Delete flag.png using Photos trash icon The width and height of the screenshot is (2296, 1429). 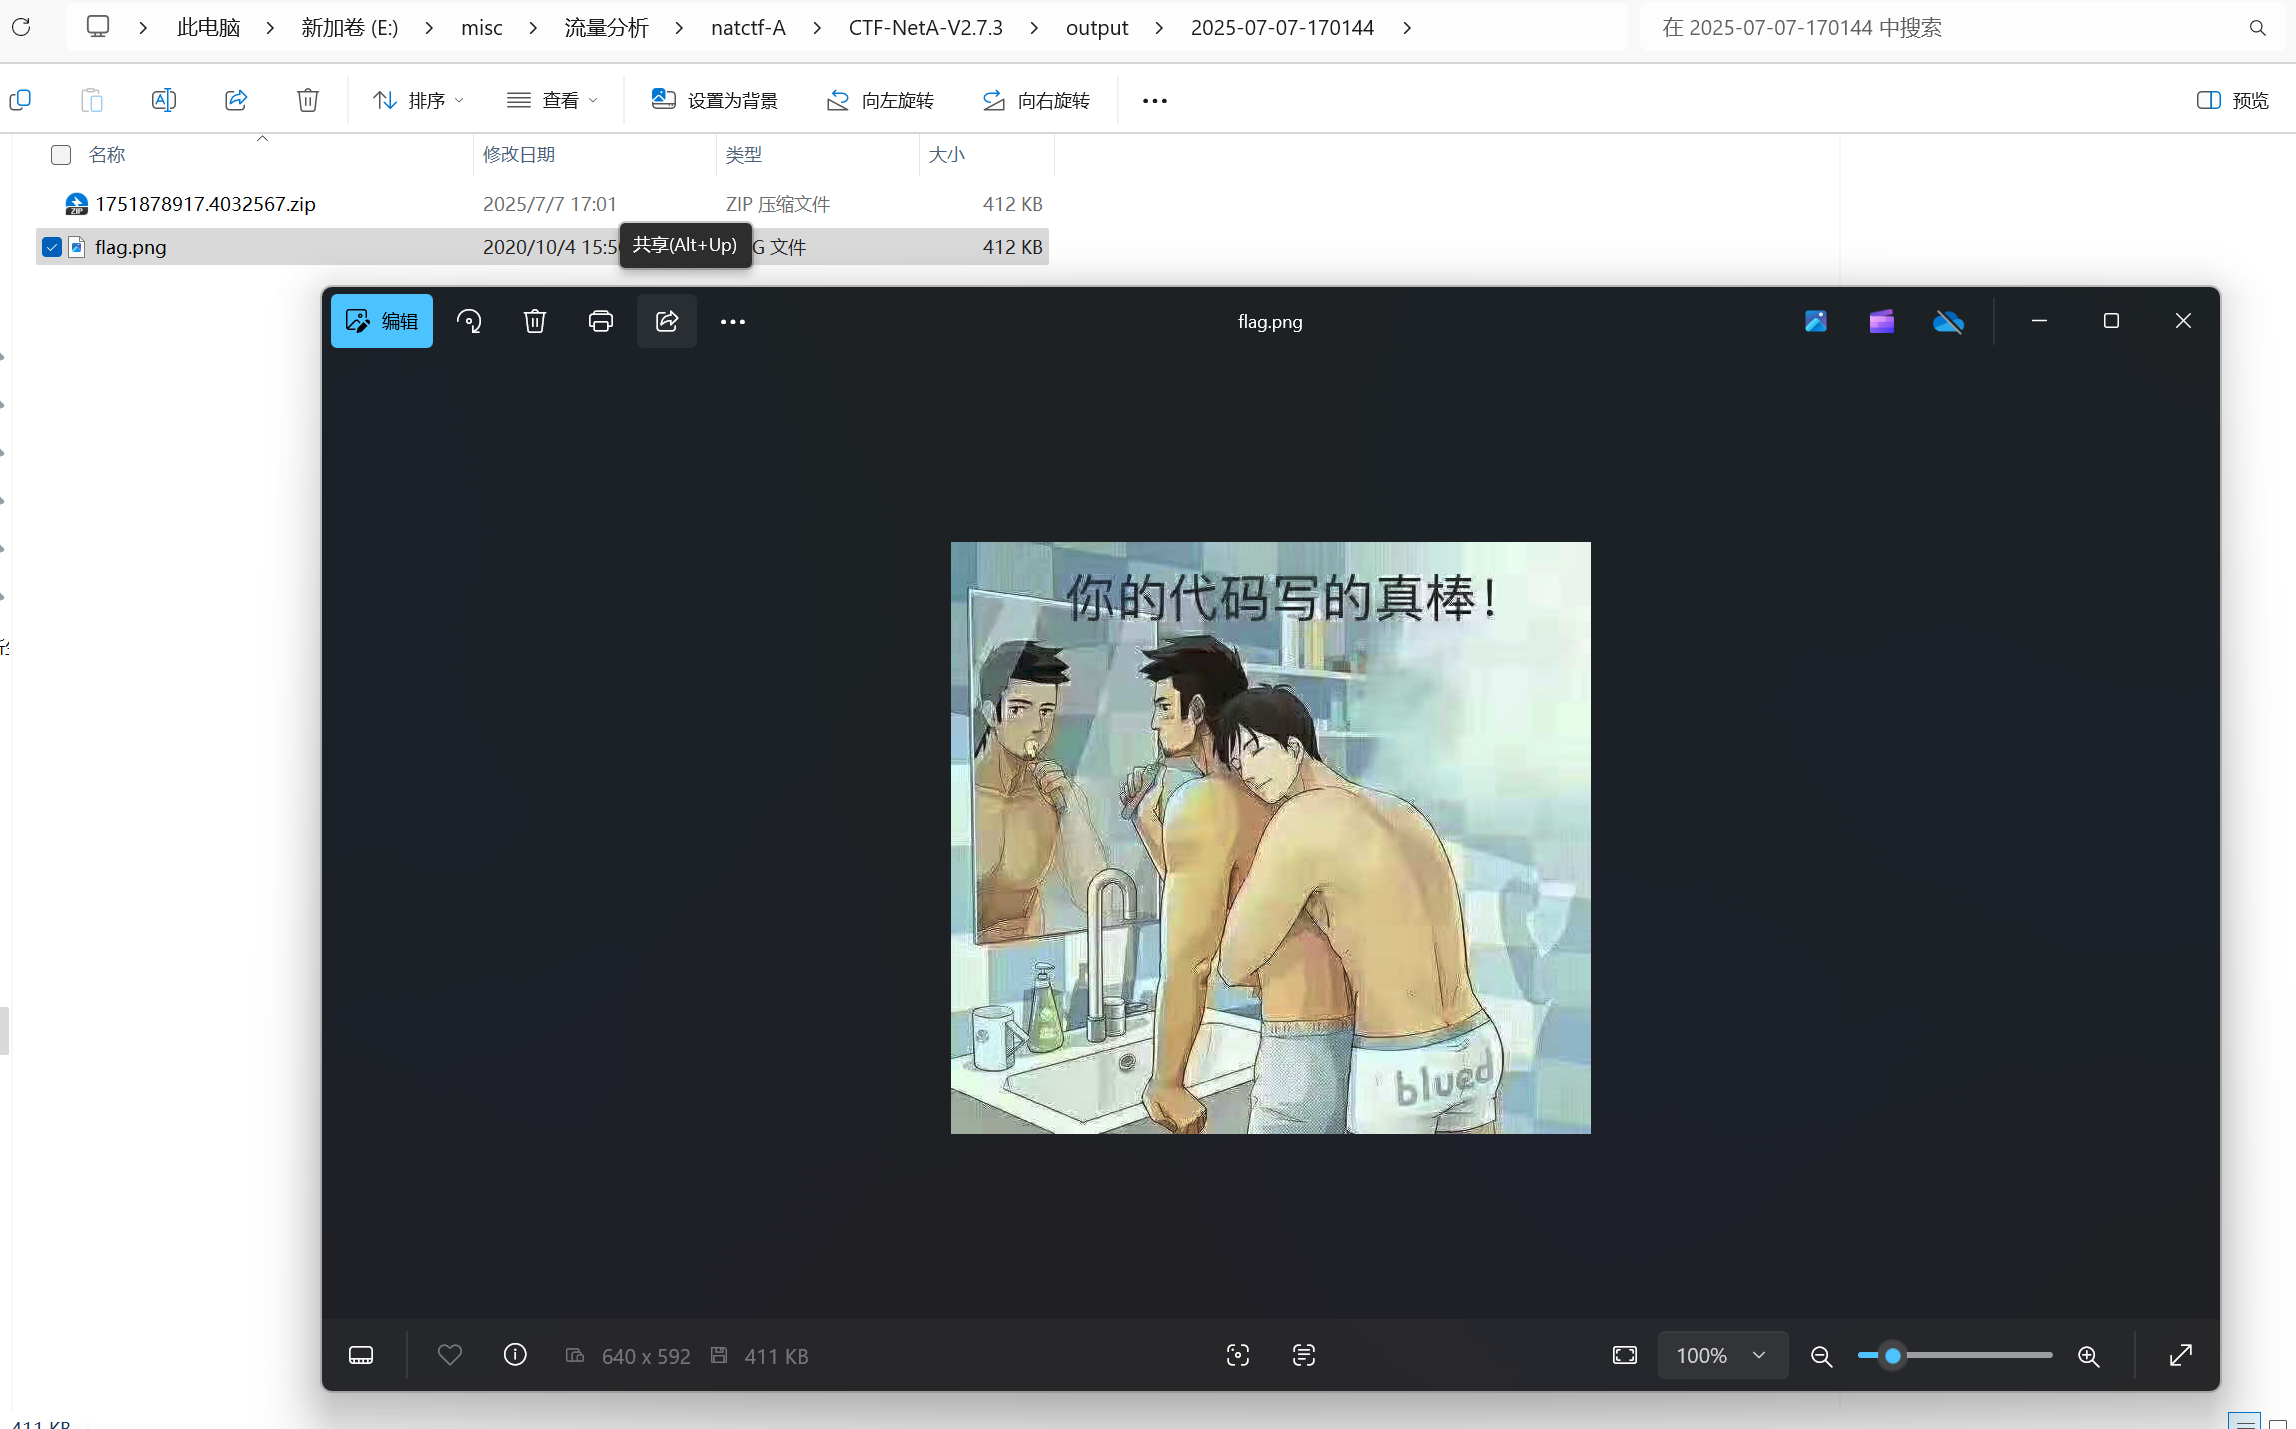535,321
